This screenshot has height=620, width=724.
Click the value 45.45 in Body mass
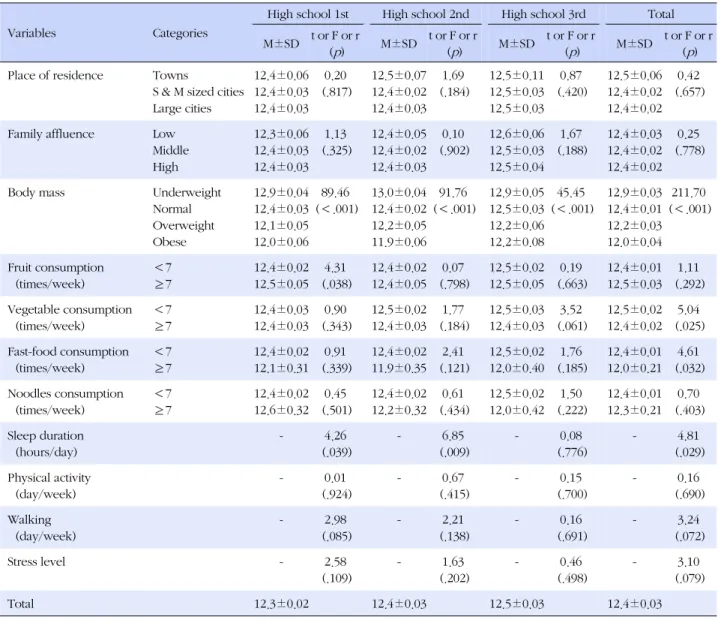click(571, 193)
